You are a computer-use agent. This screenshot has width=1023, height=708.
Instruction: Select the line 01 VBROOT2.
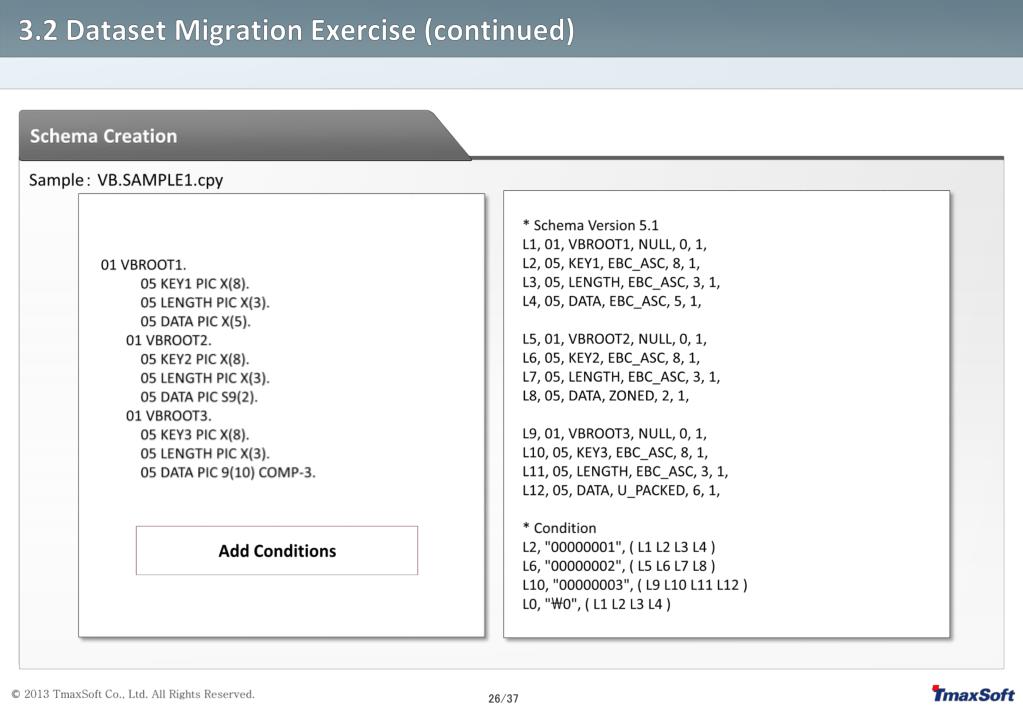click(168, 341)
